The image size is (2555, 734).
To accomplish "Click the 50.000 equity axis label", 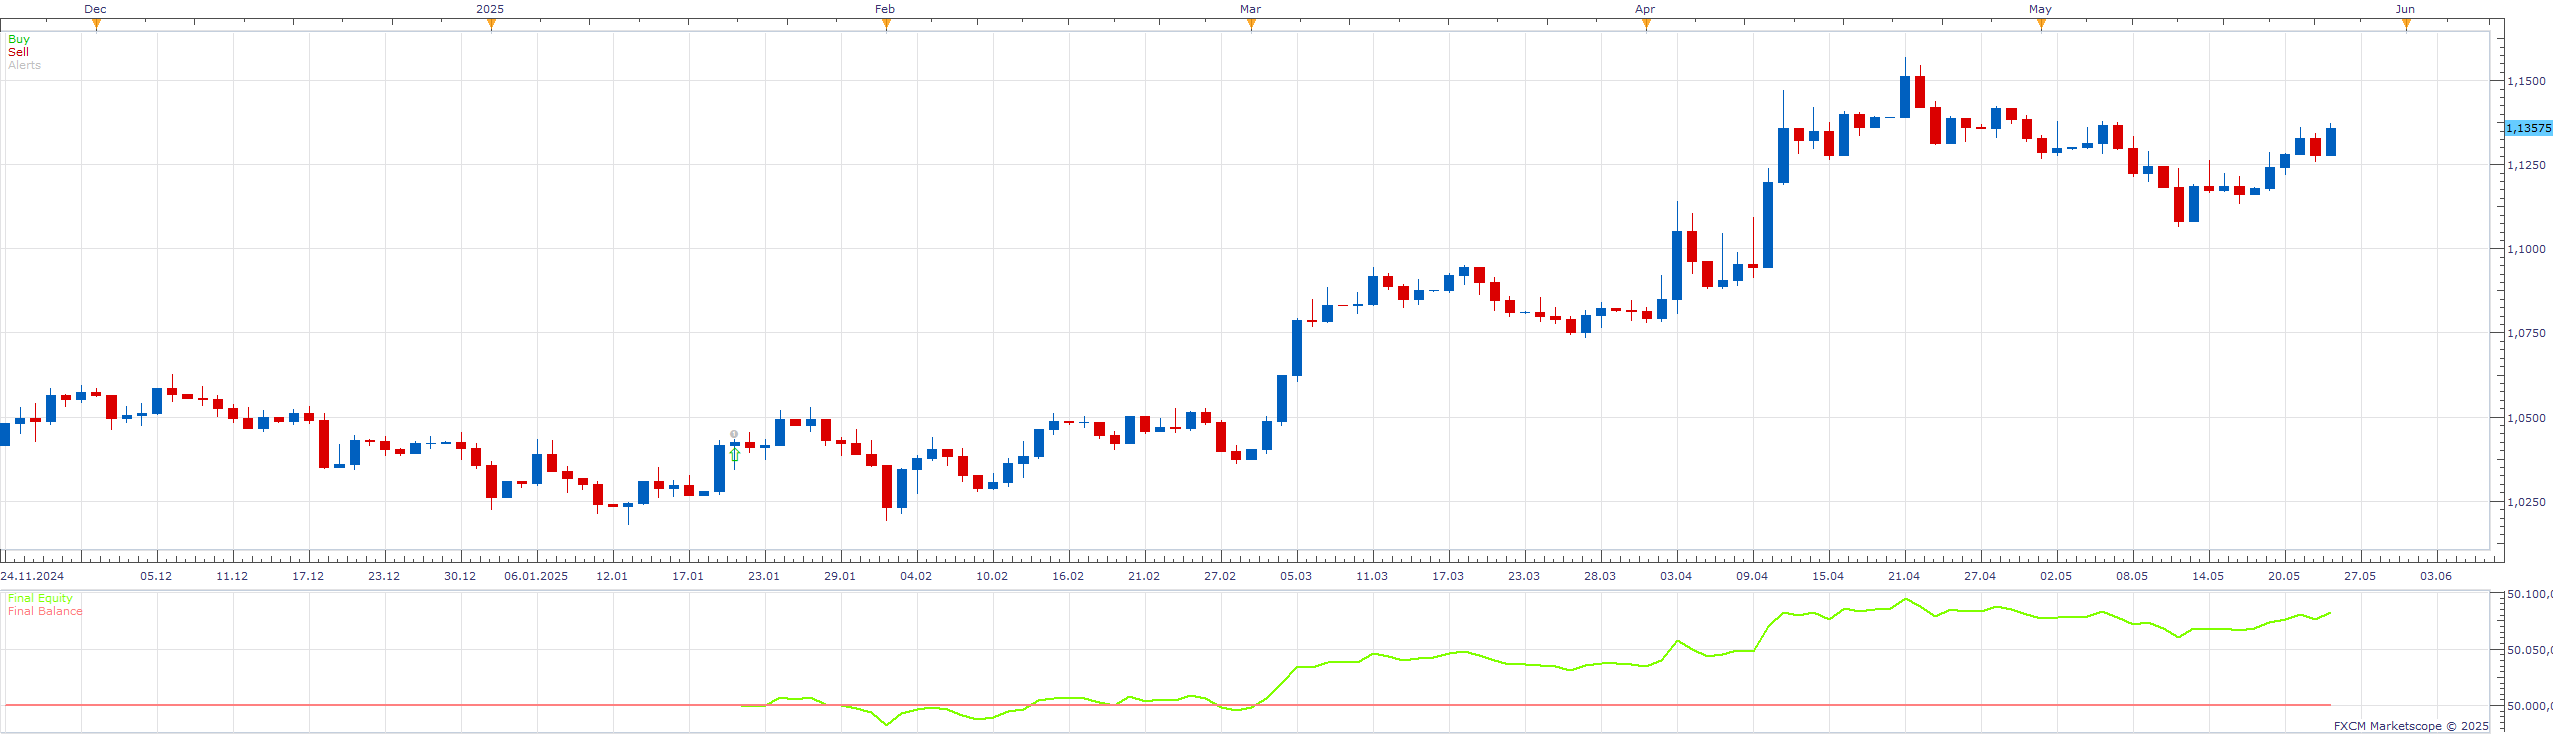I will tap(2529, 706).
